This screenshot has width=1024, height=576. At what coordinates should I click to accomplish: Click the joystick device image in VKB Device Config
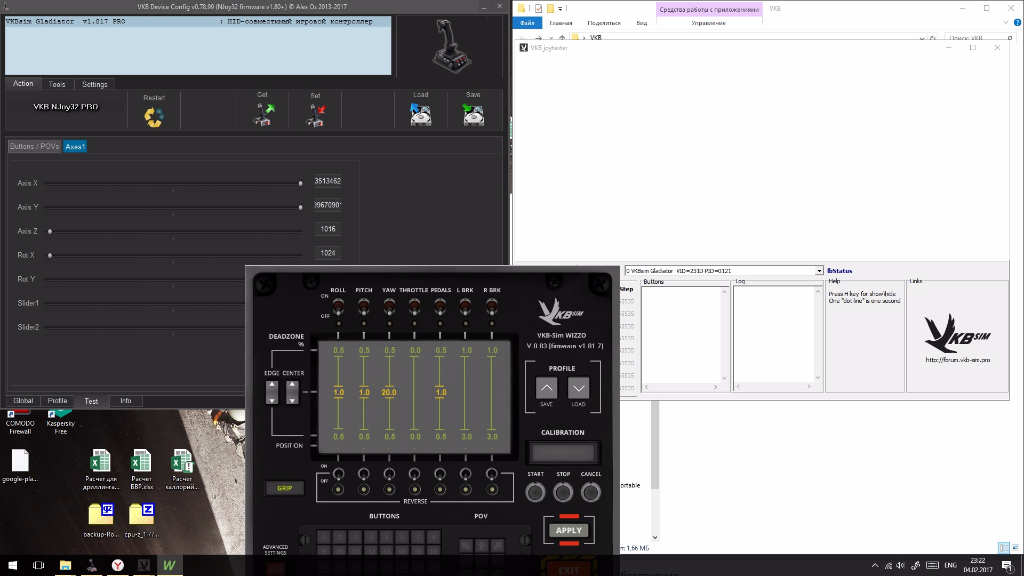[x=452, y=46]
